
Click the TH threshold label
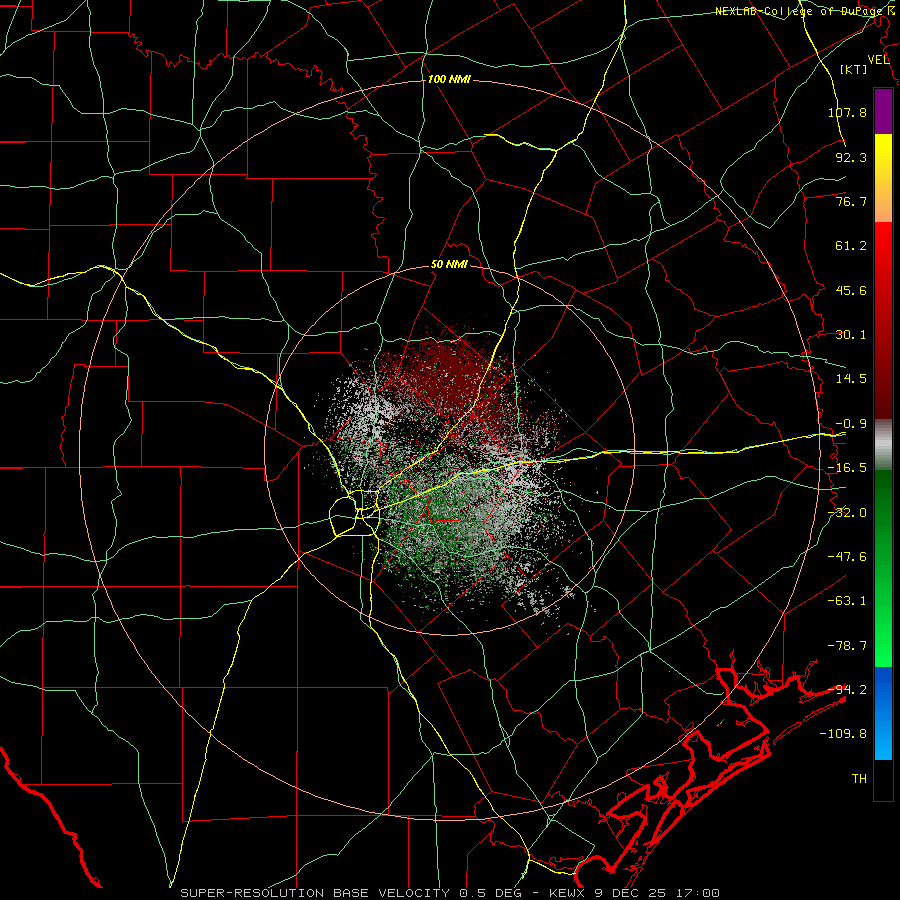pyautogui.click(x=859, y=779)
